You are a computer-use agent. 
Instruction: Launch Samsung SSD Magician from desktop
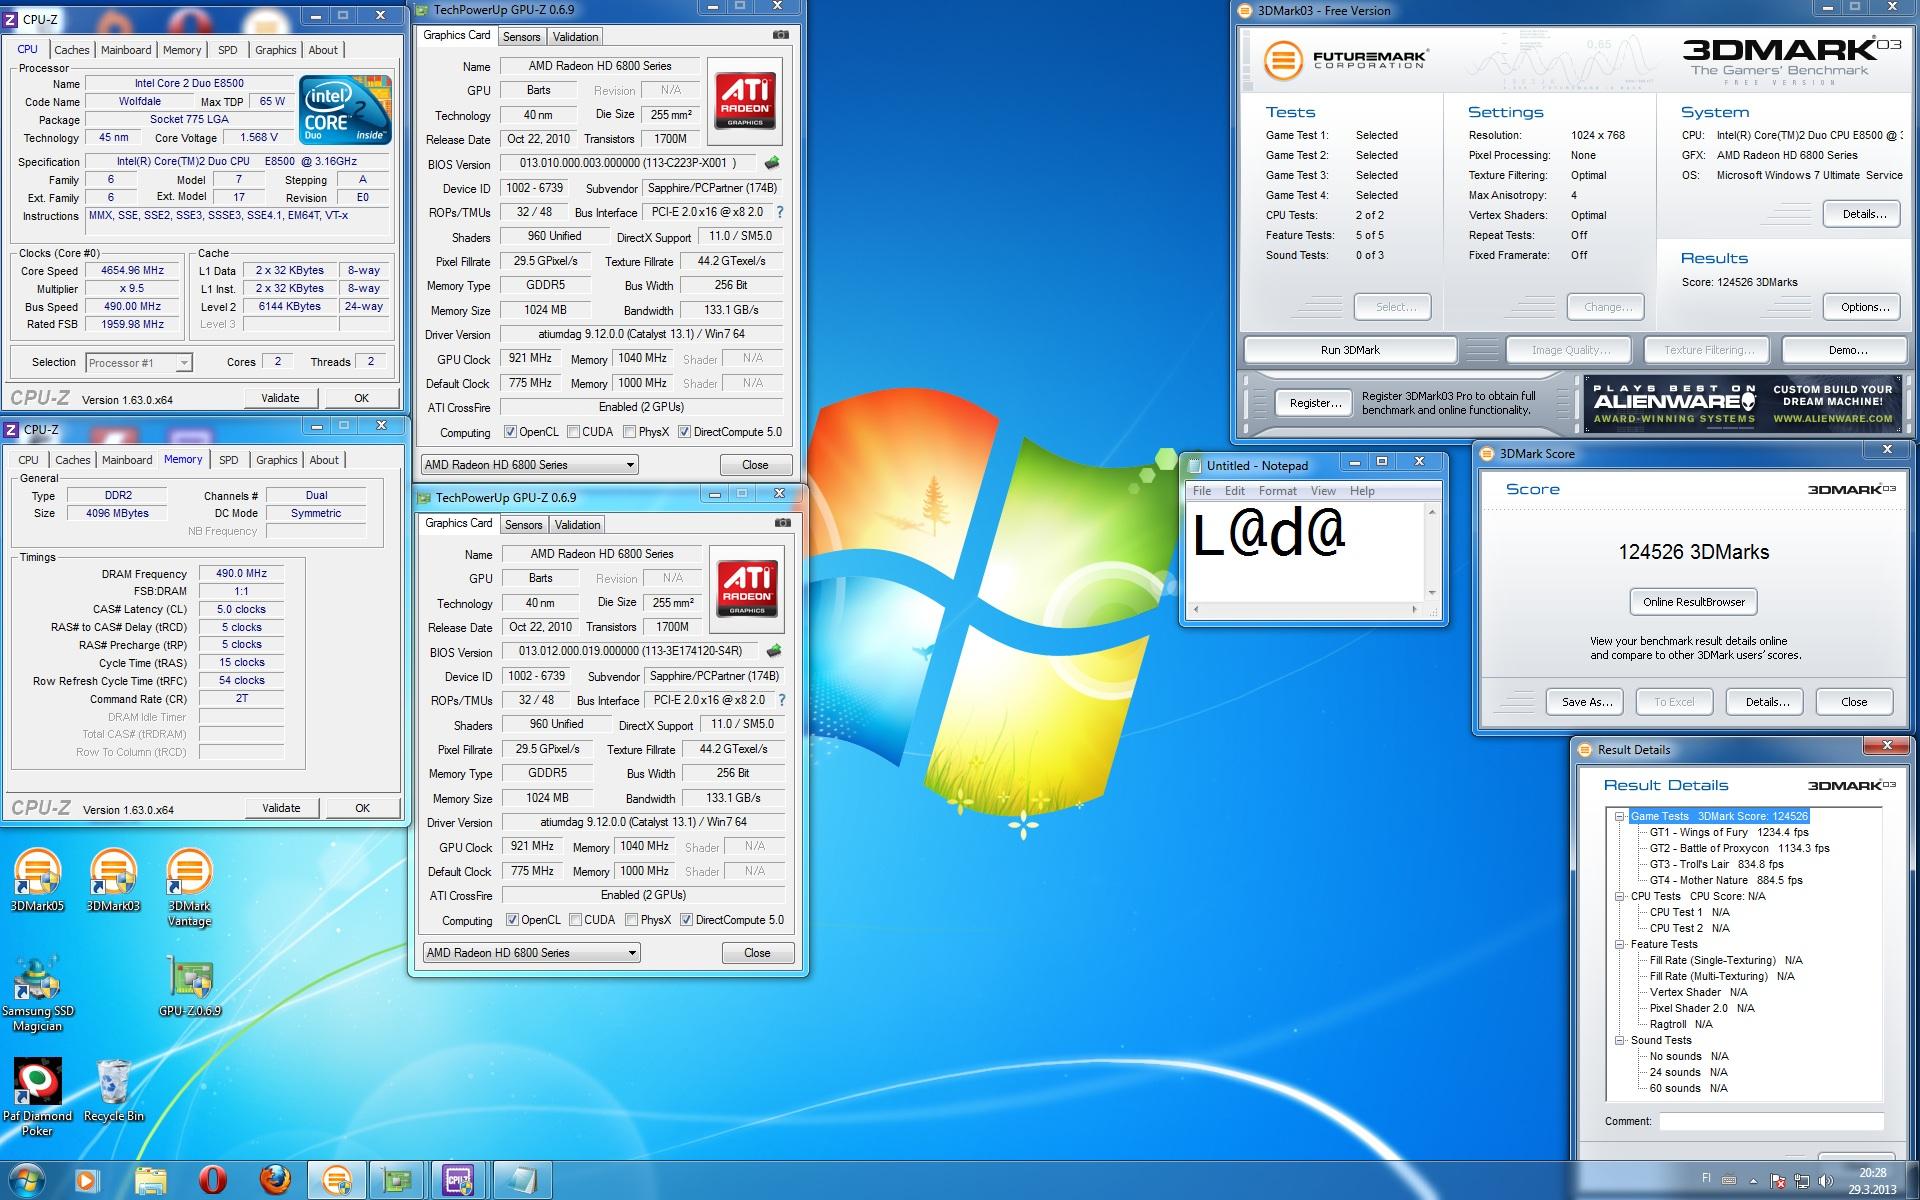(x=37, y=993)
